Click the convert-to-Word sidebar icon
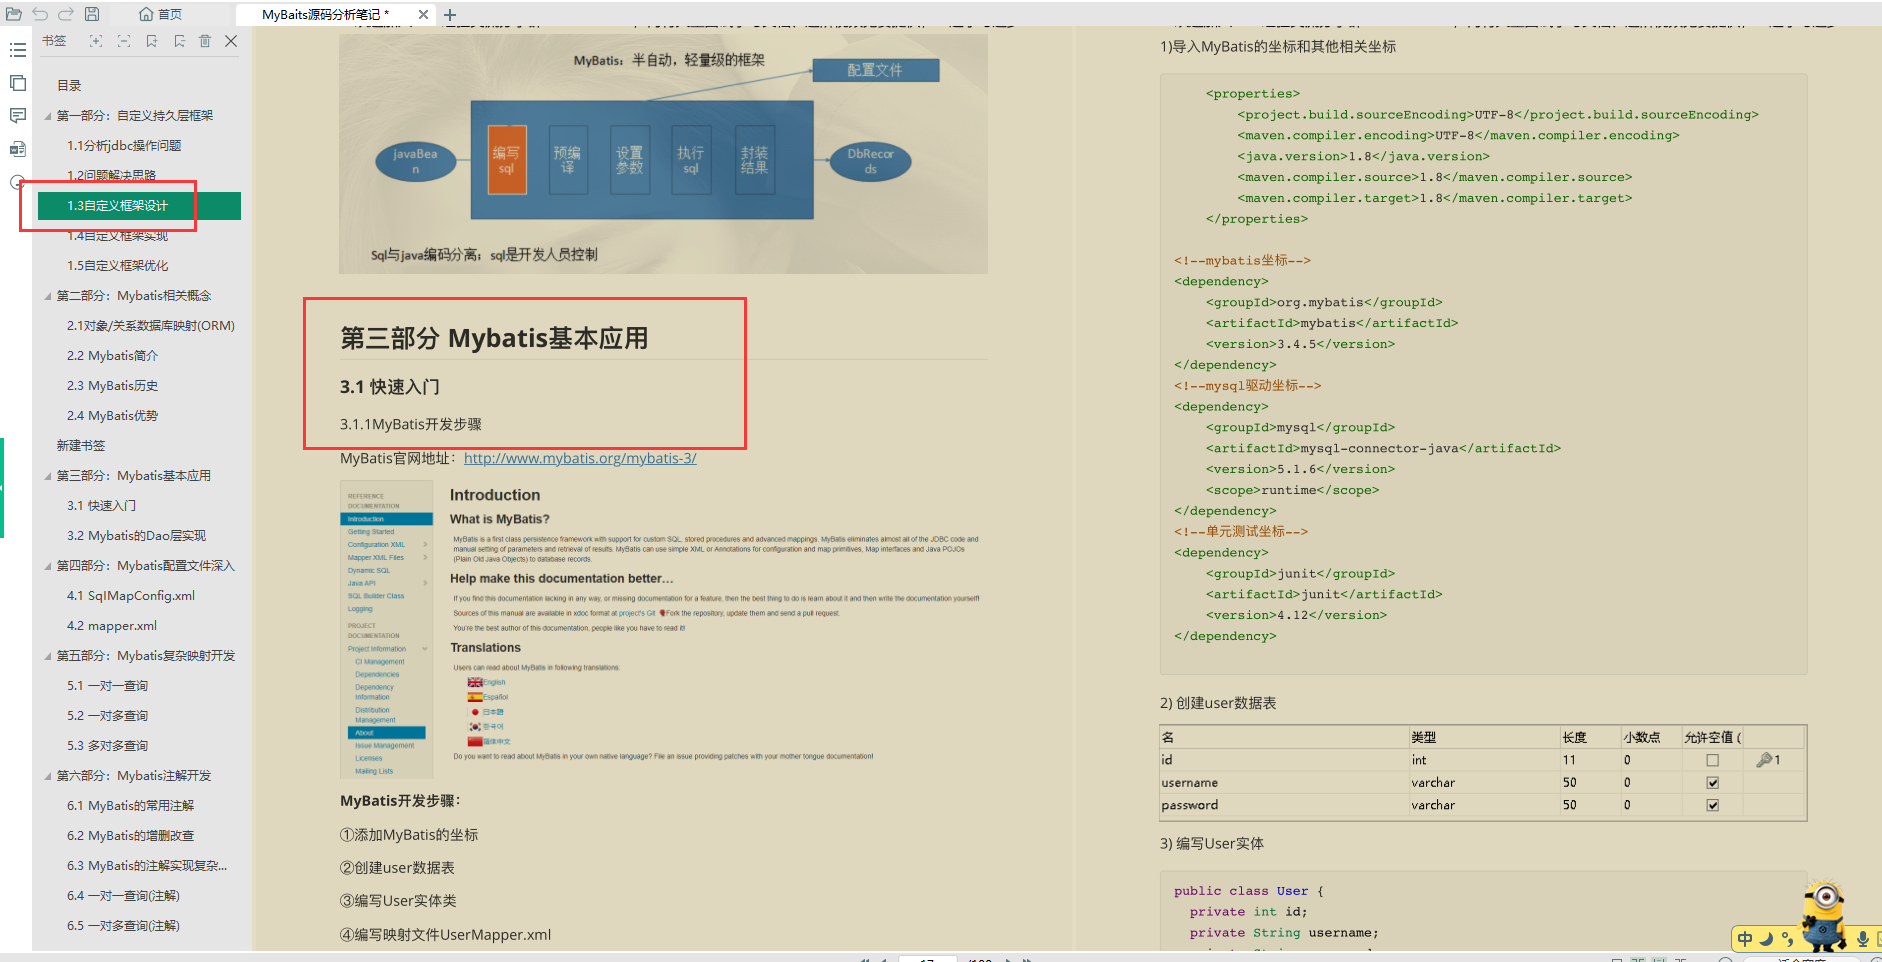Image resolution: width=1882 pixels, height=962 pixels. pos(18,149)
